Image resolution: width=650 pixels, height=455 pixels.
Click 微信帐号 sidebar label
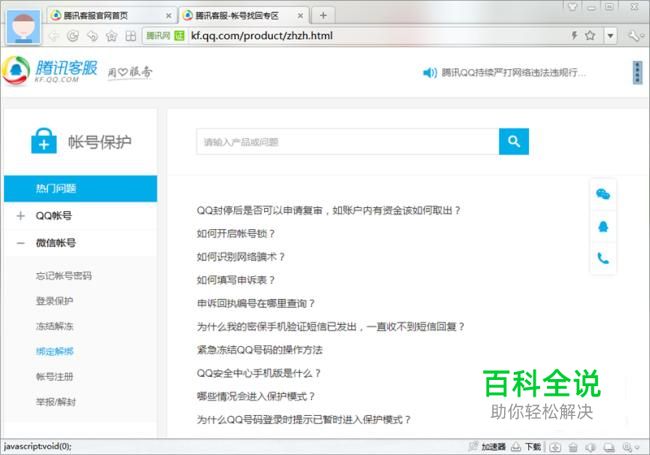[x=56, y=243]
